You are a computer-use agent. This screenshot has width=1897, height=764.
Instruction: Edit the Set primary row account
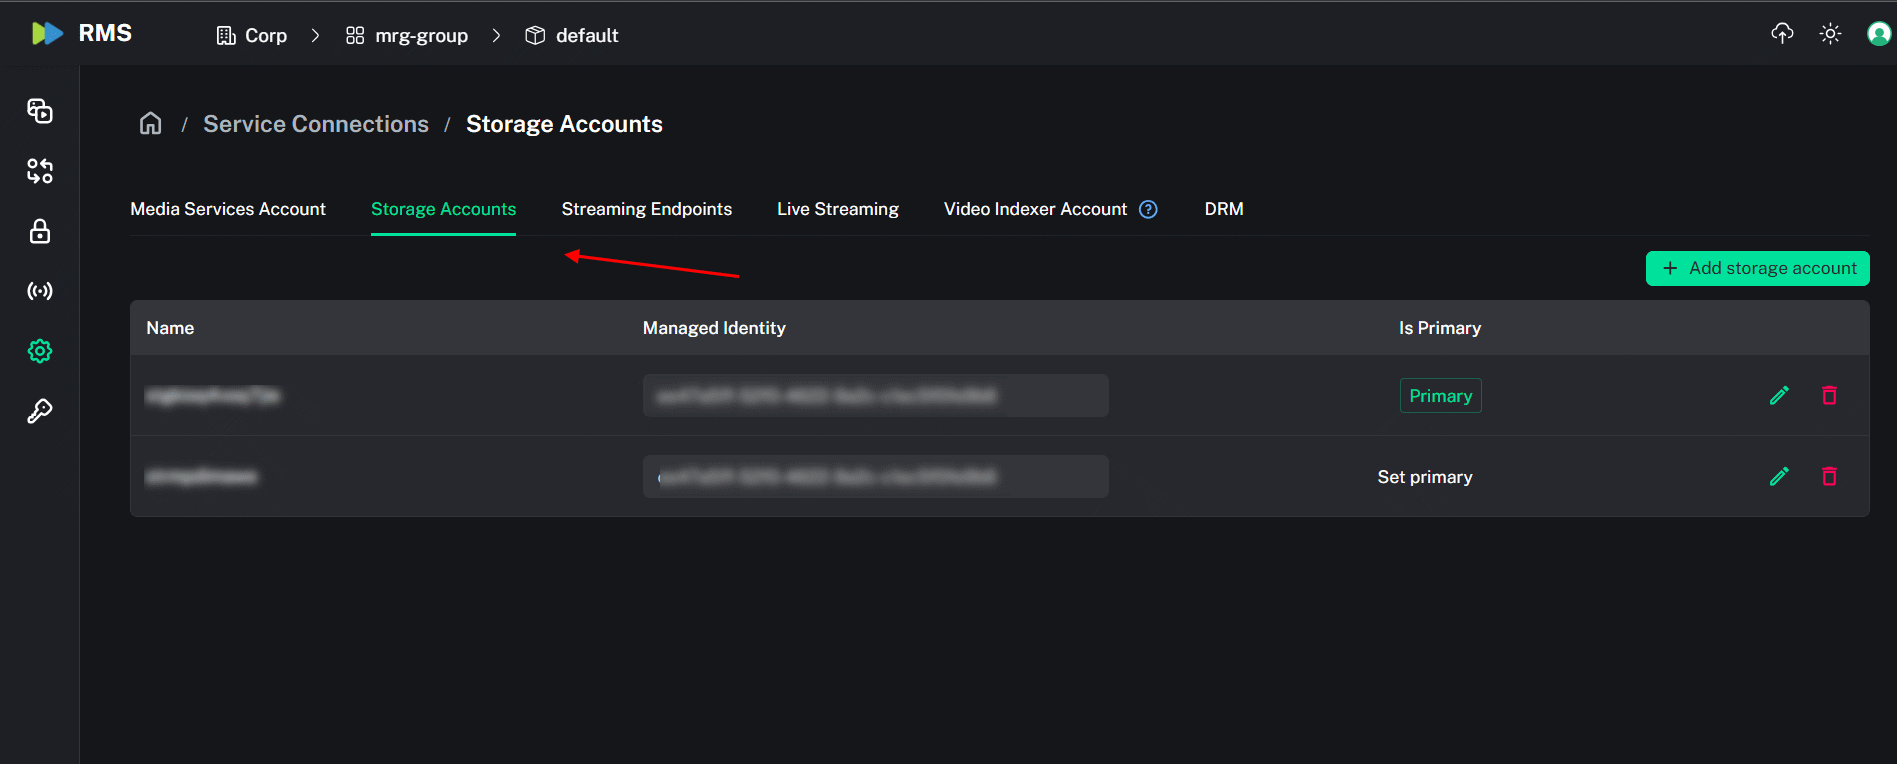pos(1779,476)
